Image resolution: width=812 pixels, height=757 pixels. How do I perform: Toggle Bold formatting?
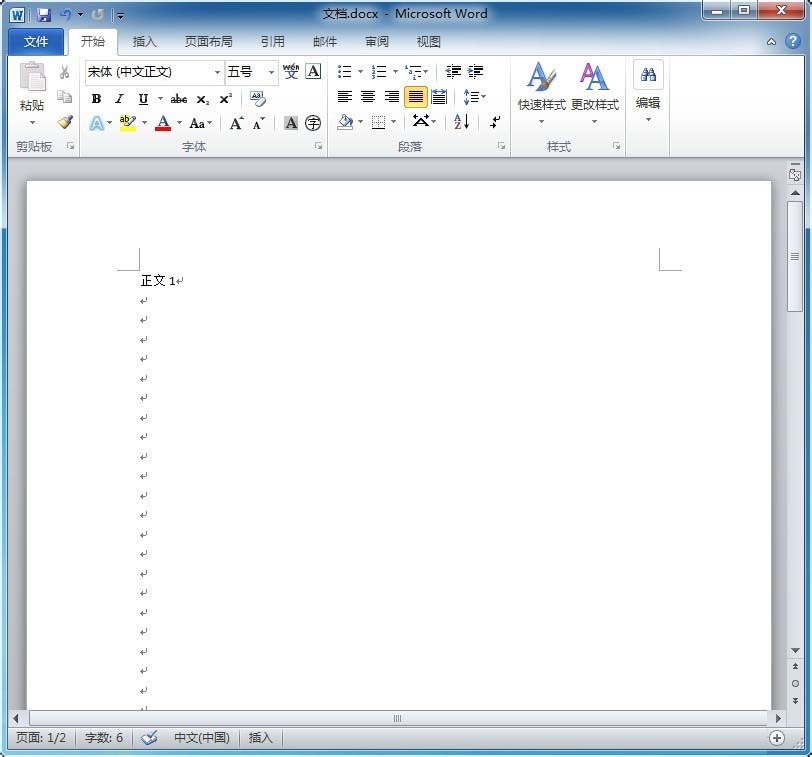96,99
